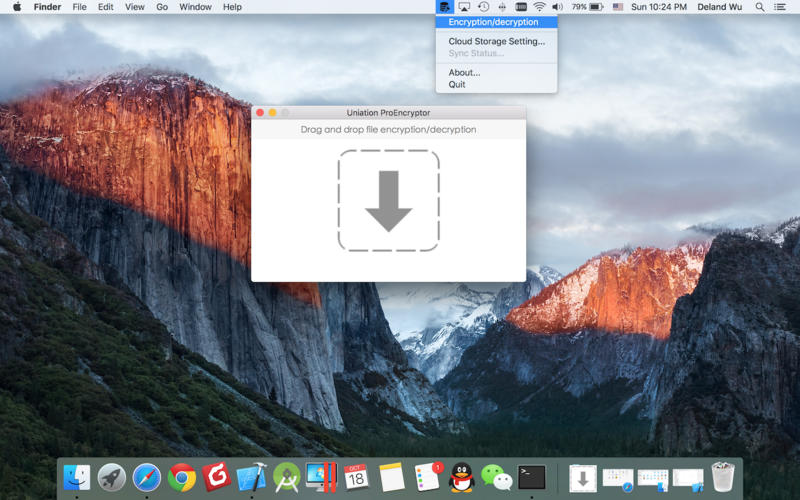Click the volume speaker icon
800x500 pixels.
click(557, 7)
